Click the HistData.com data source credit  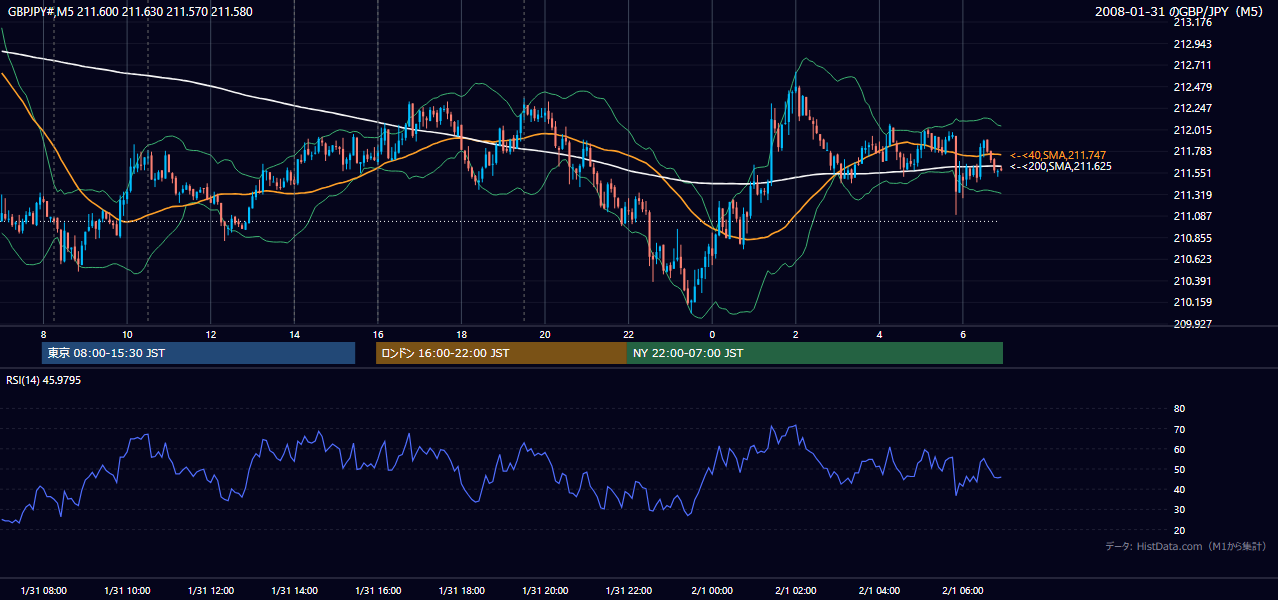1185,546
